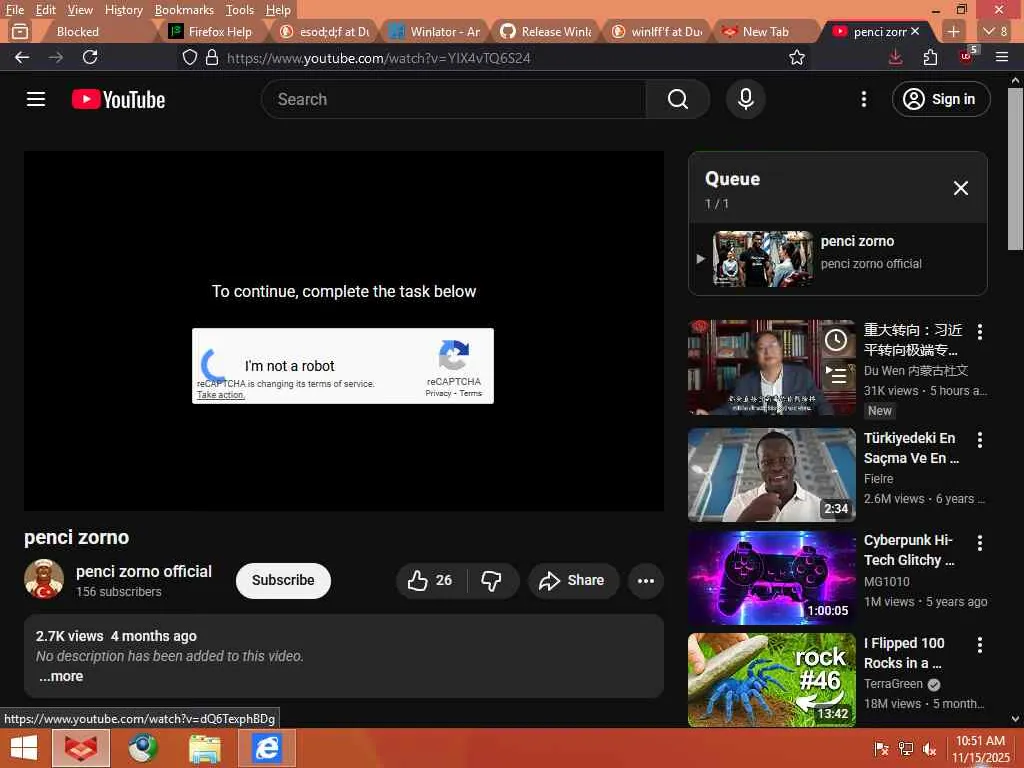Viewport: 1024px width, 768px height.
Task: Open the penci zorno official channel avatar
Action: coord(44,579)
